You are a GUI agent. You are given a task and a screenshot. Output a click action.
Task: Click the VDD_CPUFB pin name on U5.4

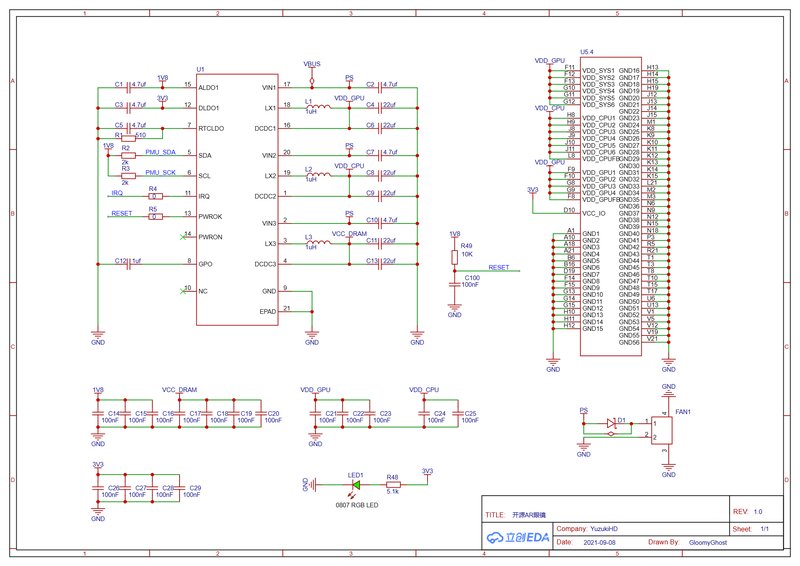601,159
